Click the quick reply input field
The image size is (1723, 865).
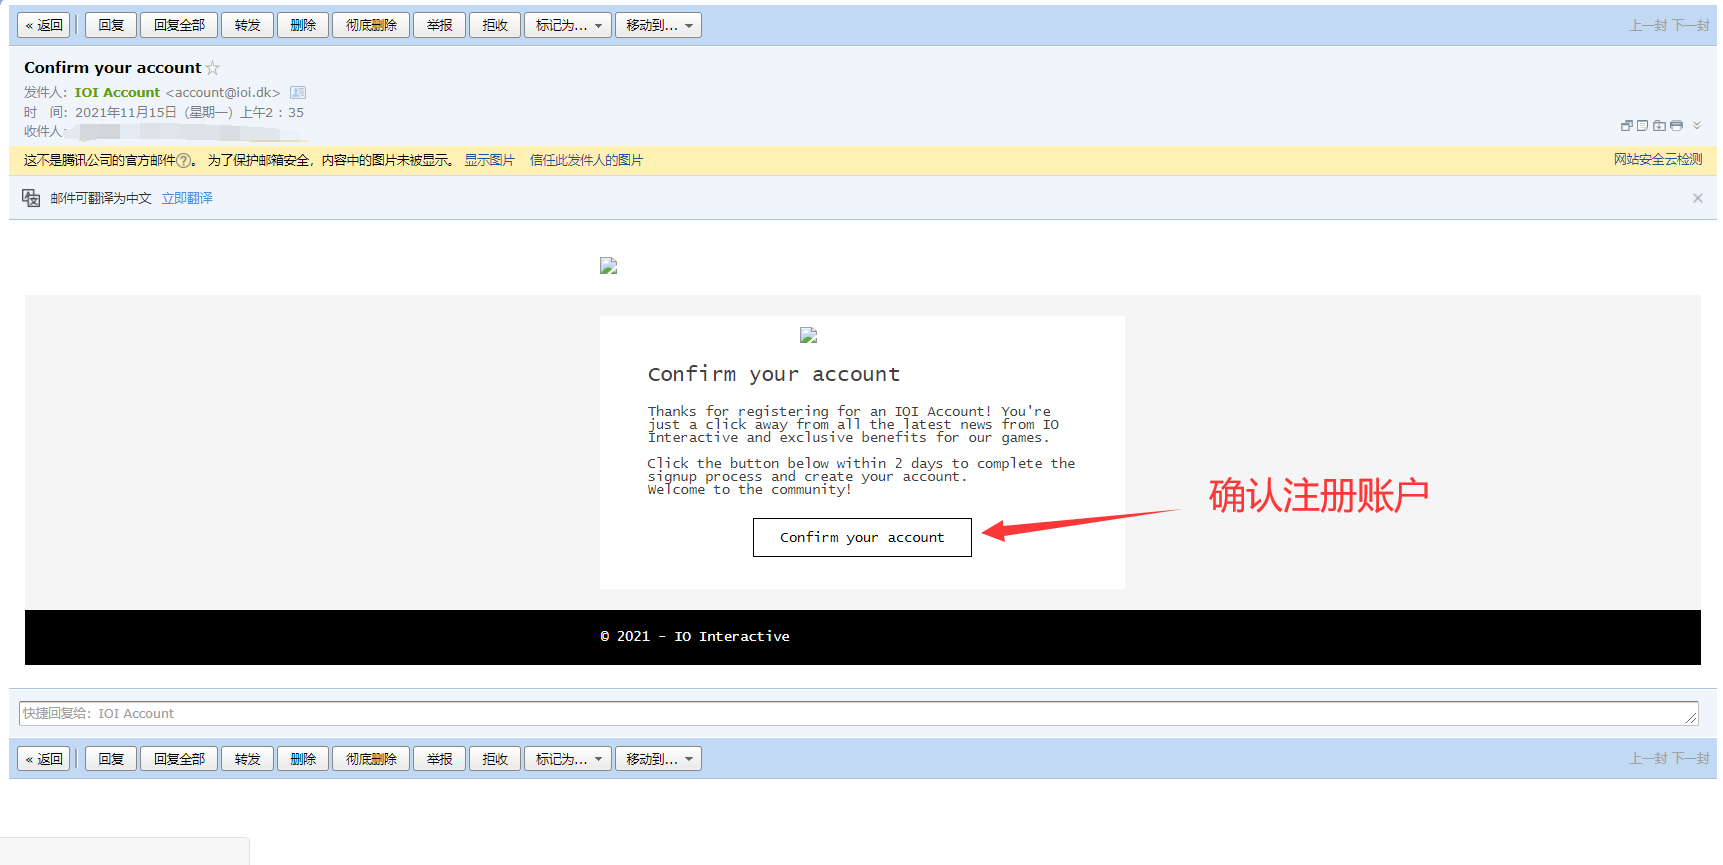(x=858, y=713)
